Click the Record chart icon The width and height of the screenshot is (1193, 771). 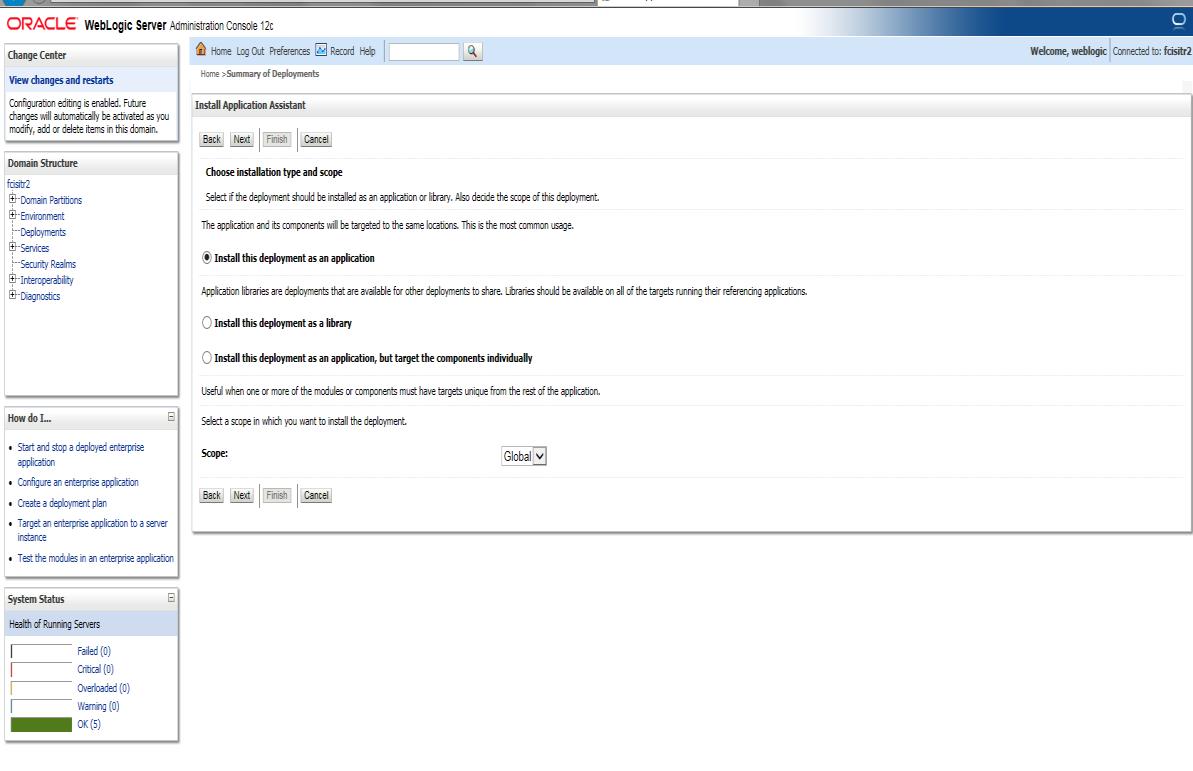pyautogui.click(x=321, y=50)
